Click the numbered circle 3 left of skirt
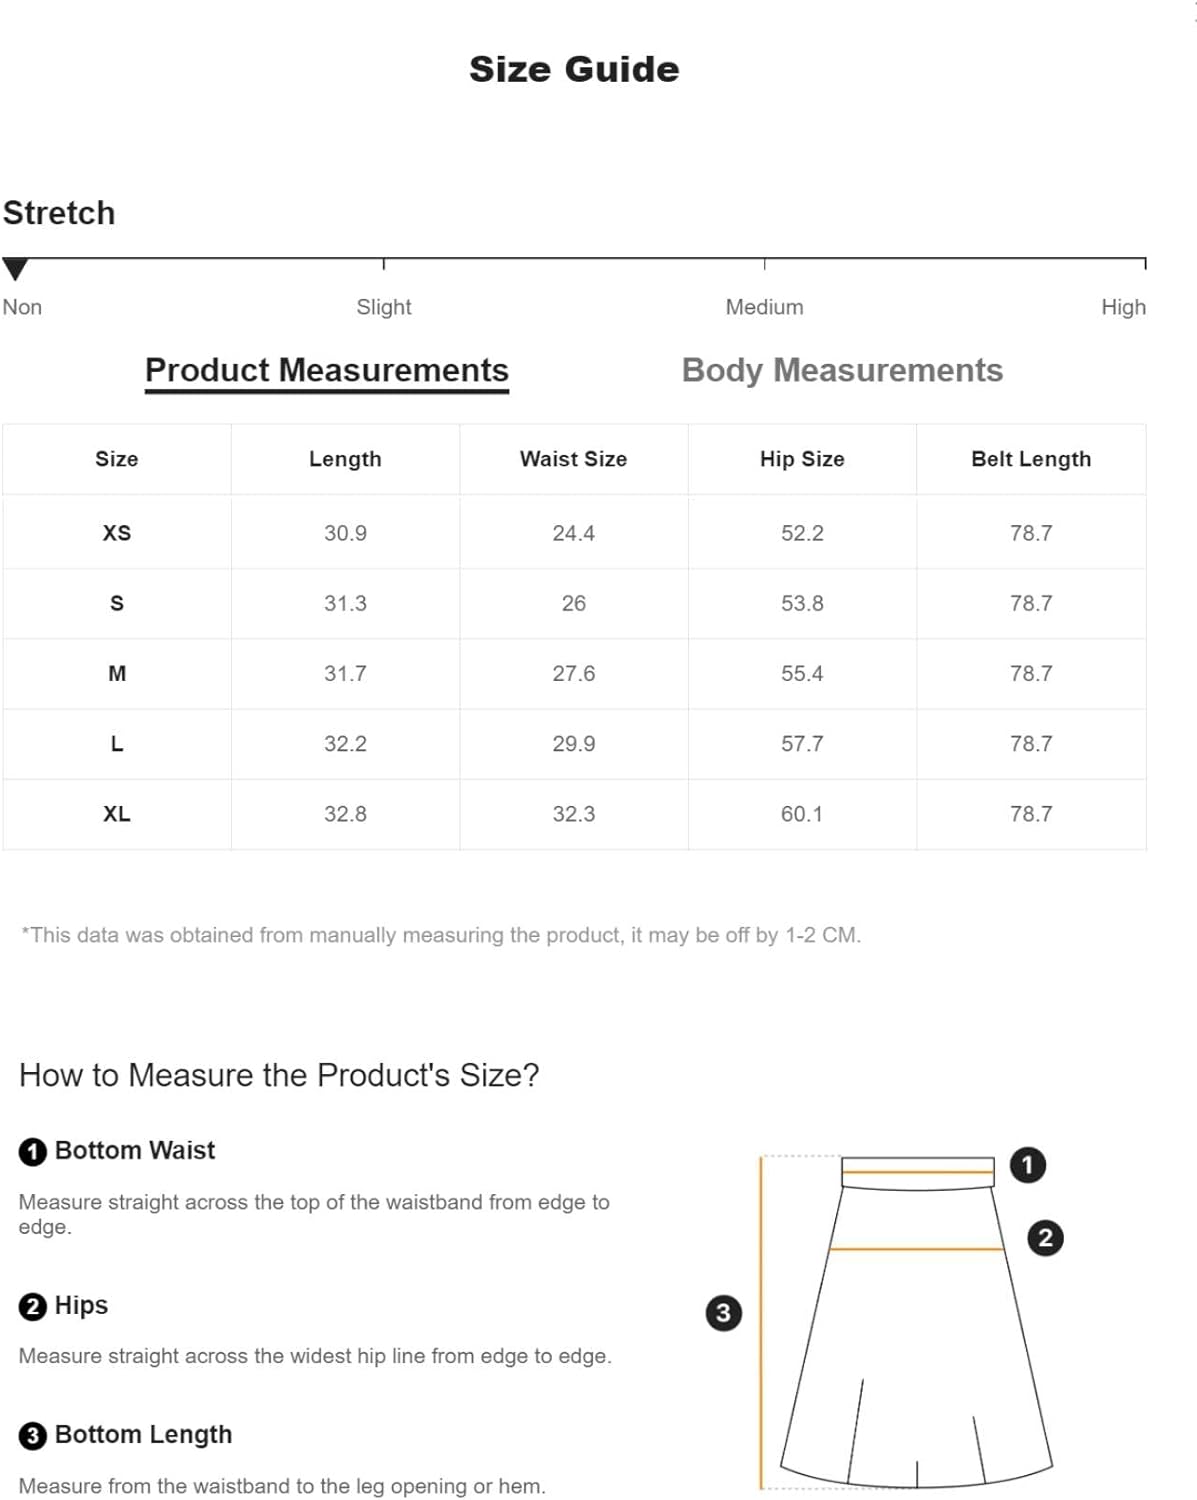 [723, 1312]
